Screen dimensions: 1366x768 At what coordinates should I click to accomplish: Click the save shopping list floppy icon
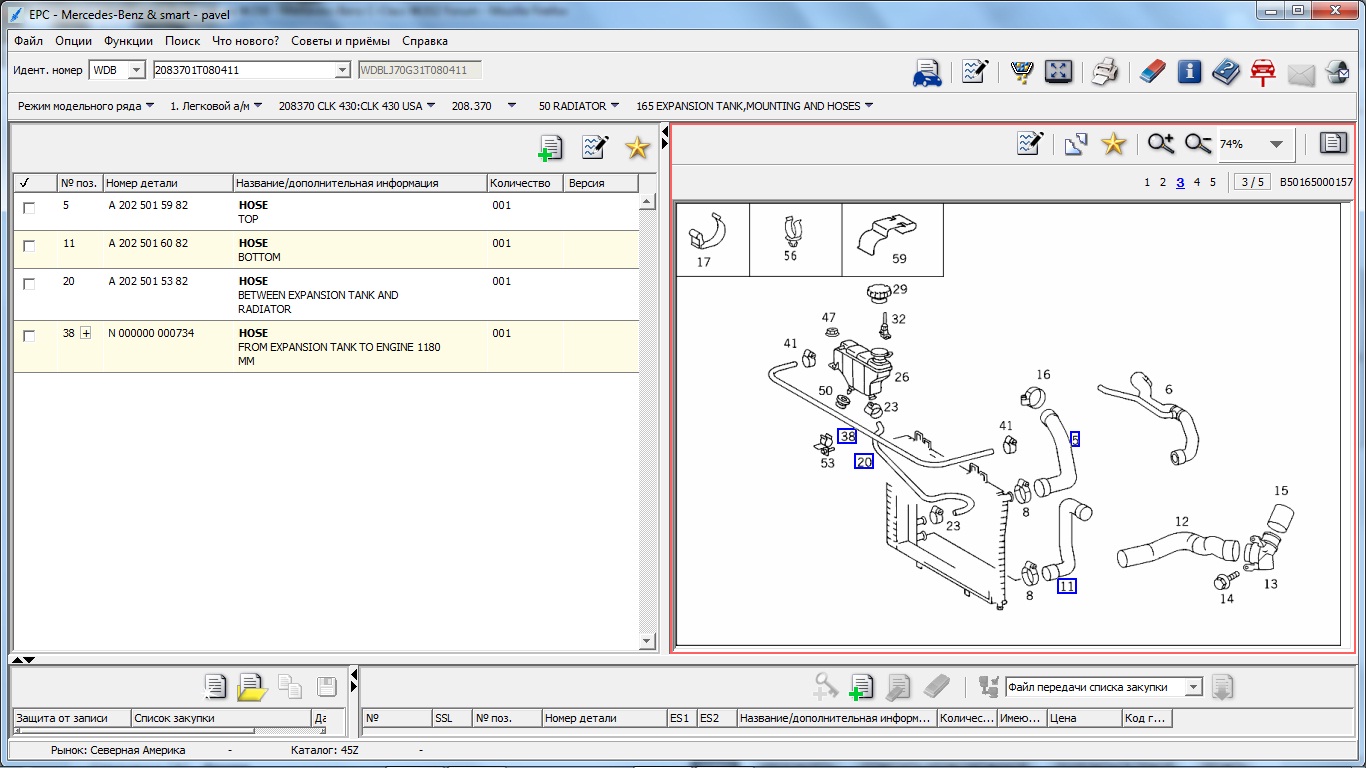point(327,687)
